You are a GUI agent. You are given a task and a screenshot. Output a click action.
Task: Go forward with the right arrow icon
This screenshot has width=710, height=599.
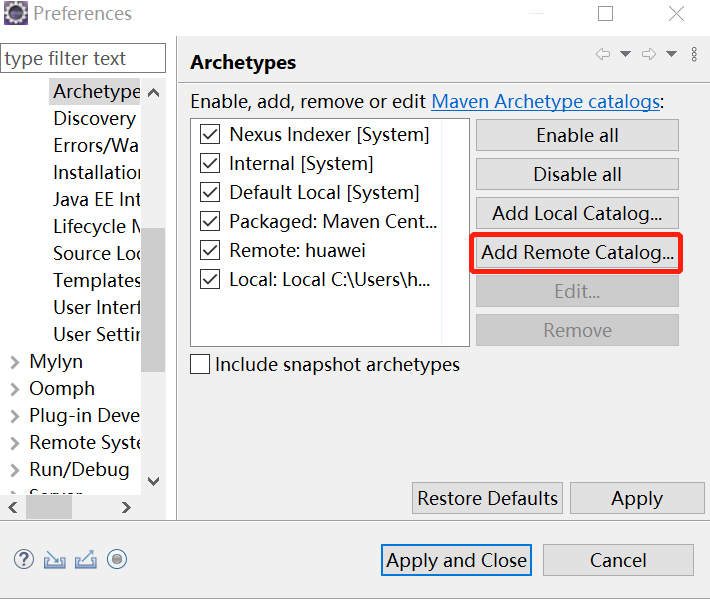[649, 54]
